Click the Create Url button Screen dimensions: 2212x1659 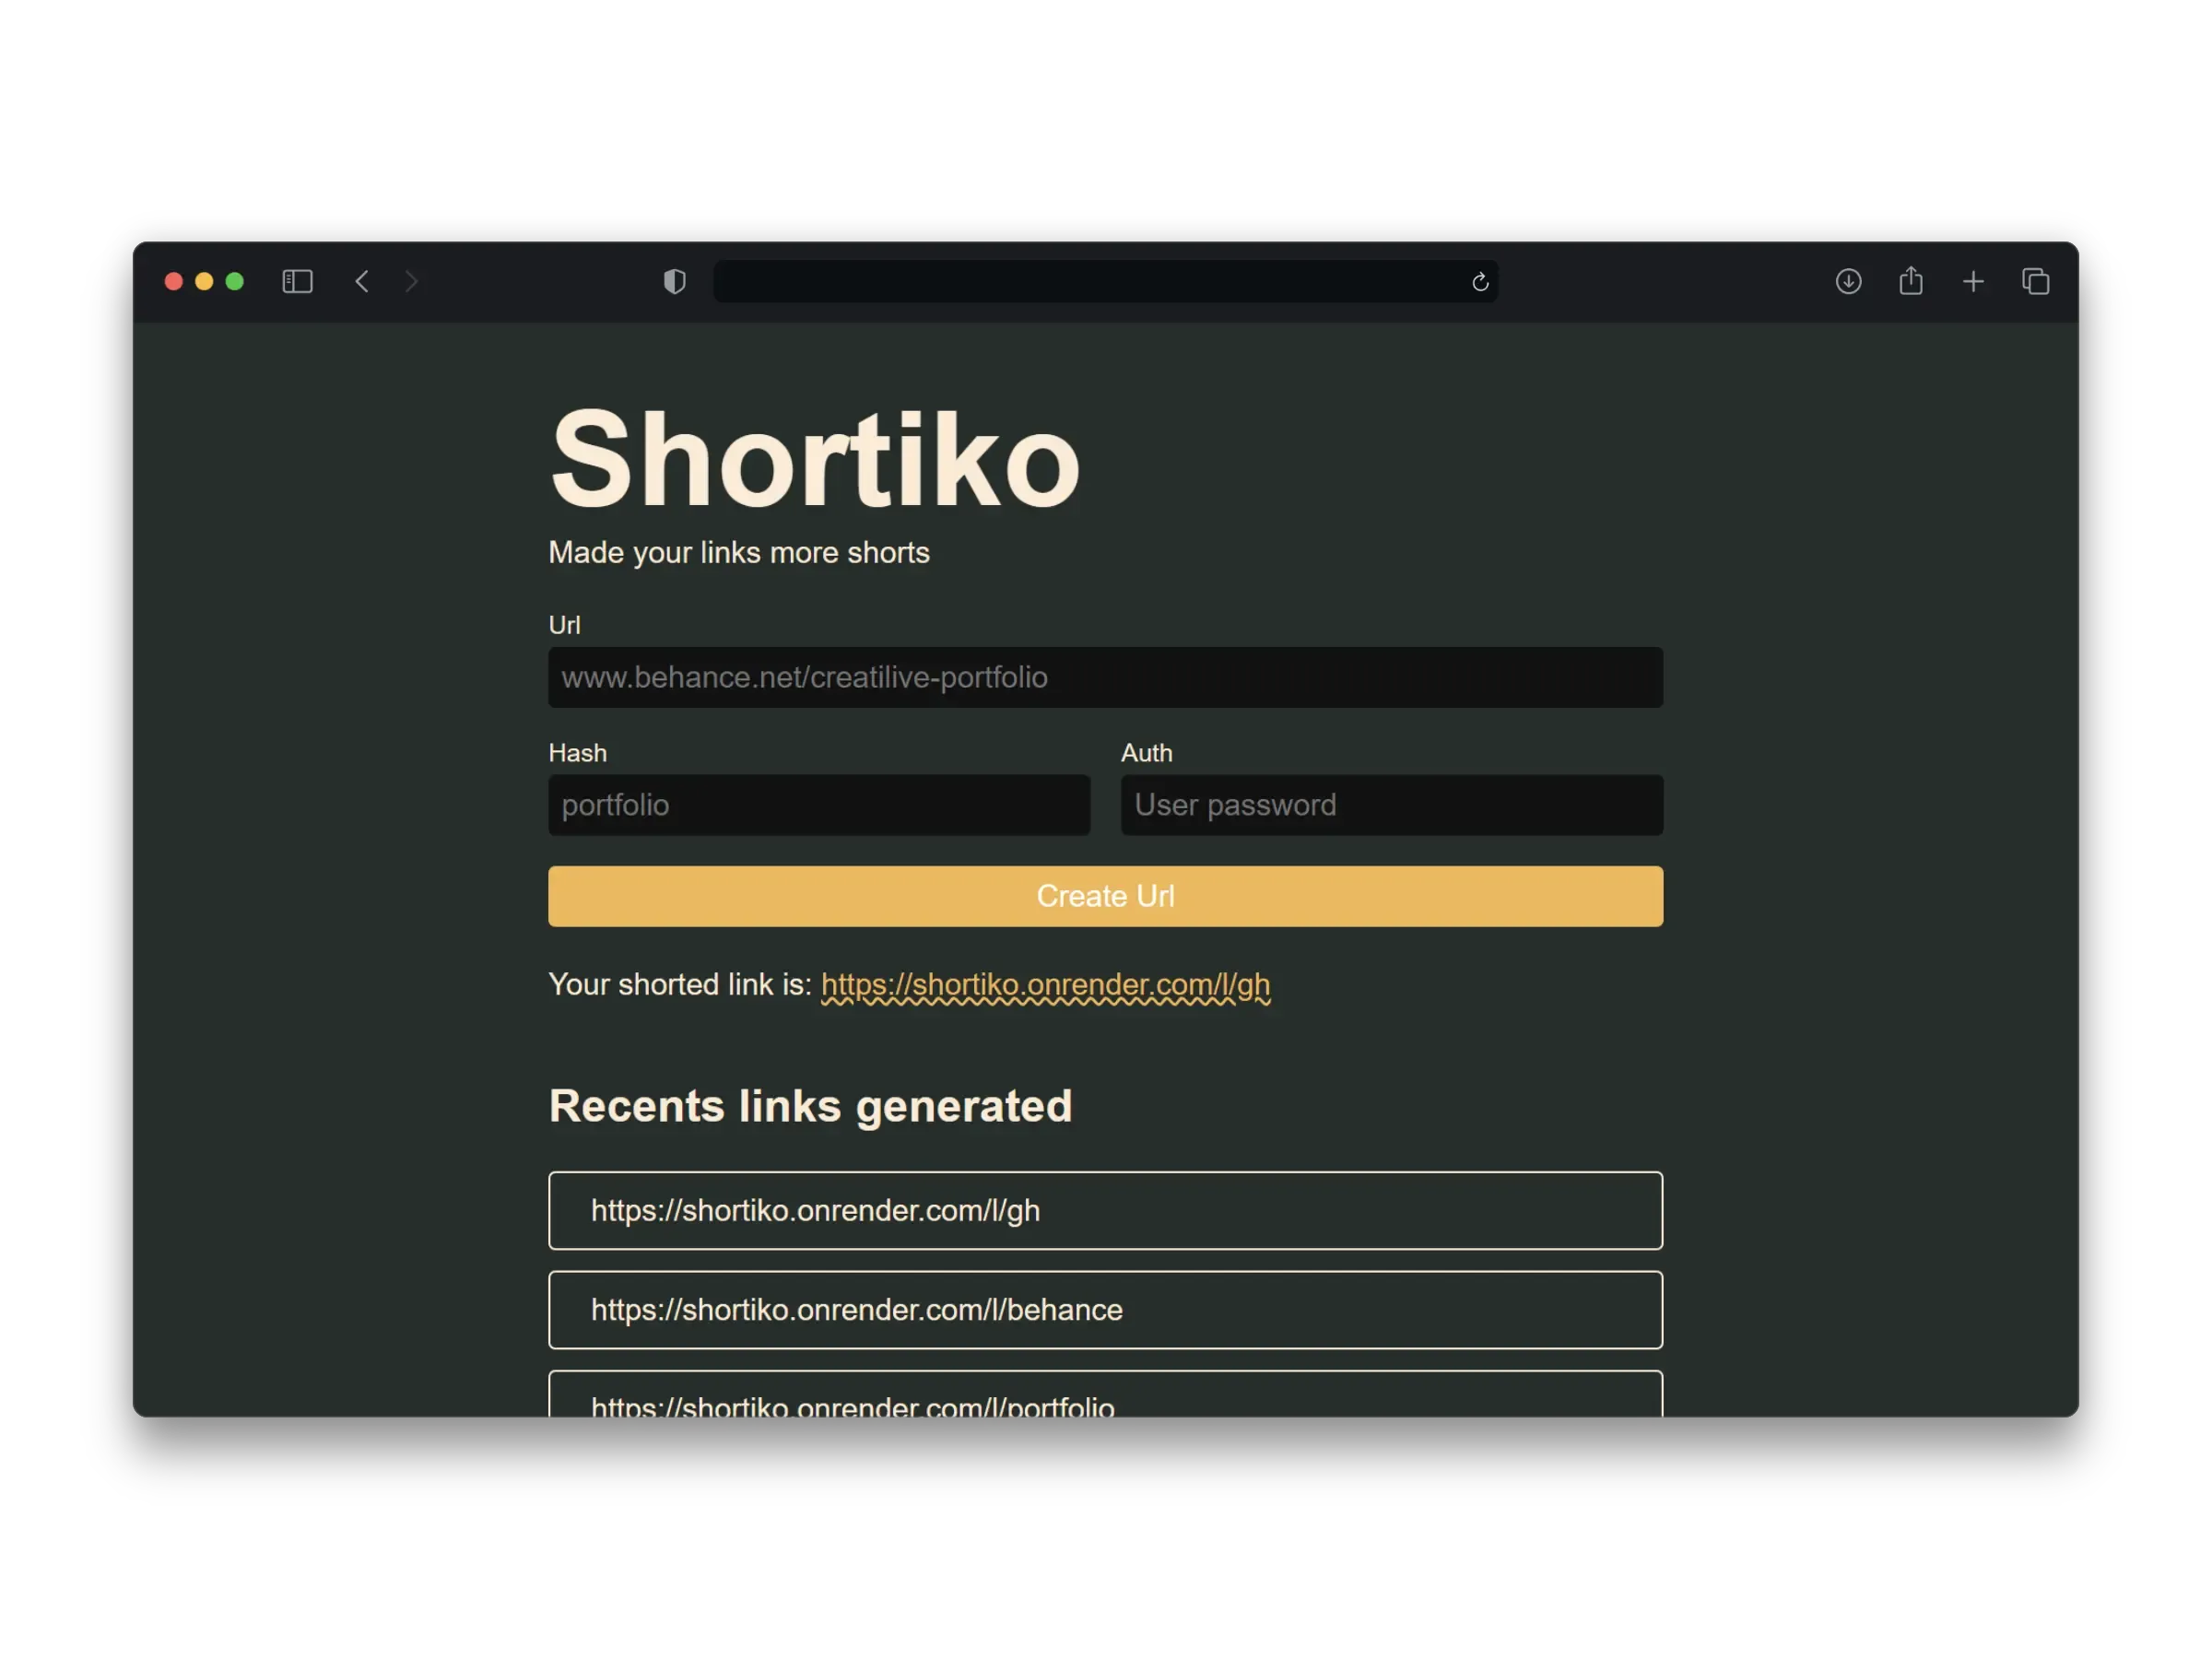click(x=1105, y=896)
